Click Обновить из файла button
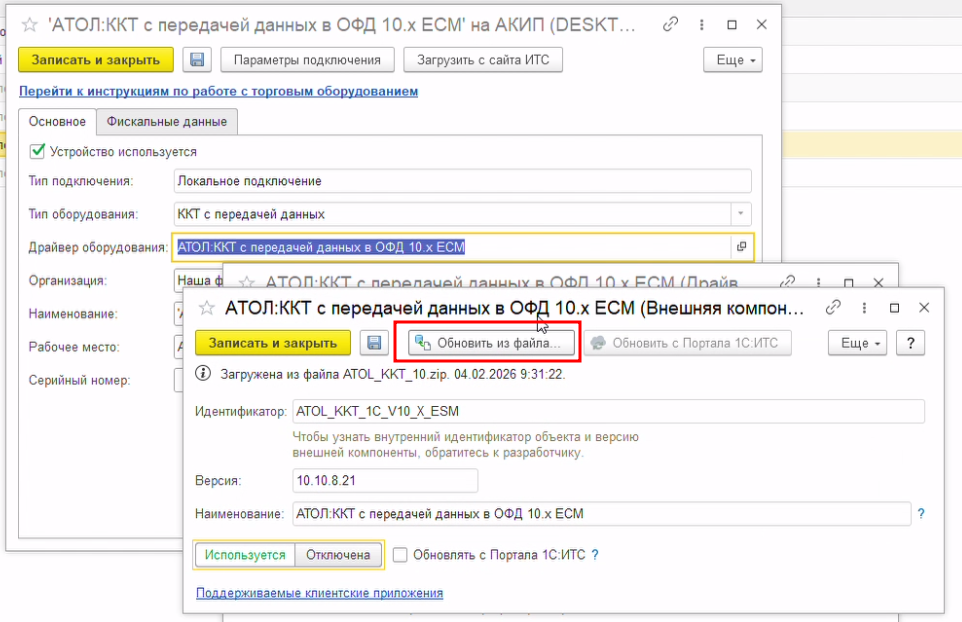 pyautogui.click(x=491, y=343)
